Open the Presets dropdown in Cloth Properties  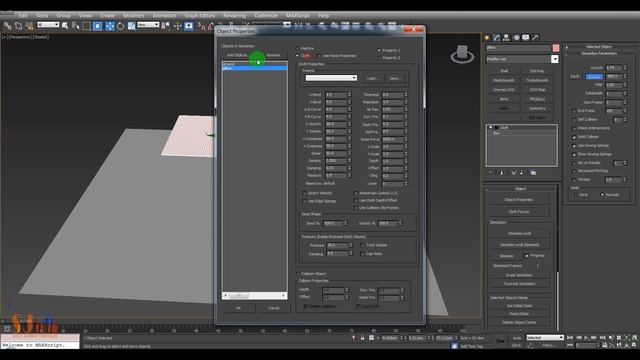pyautogui.click(x=331, y=78)
